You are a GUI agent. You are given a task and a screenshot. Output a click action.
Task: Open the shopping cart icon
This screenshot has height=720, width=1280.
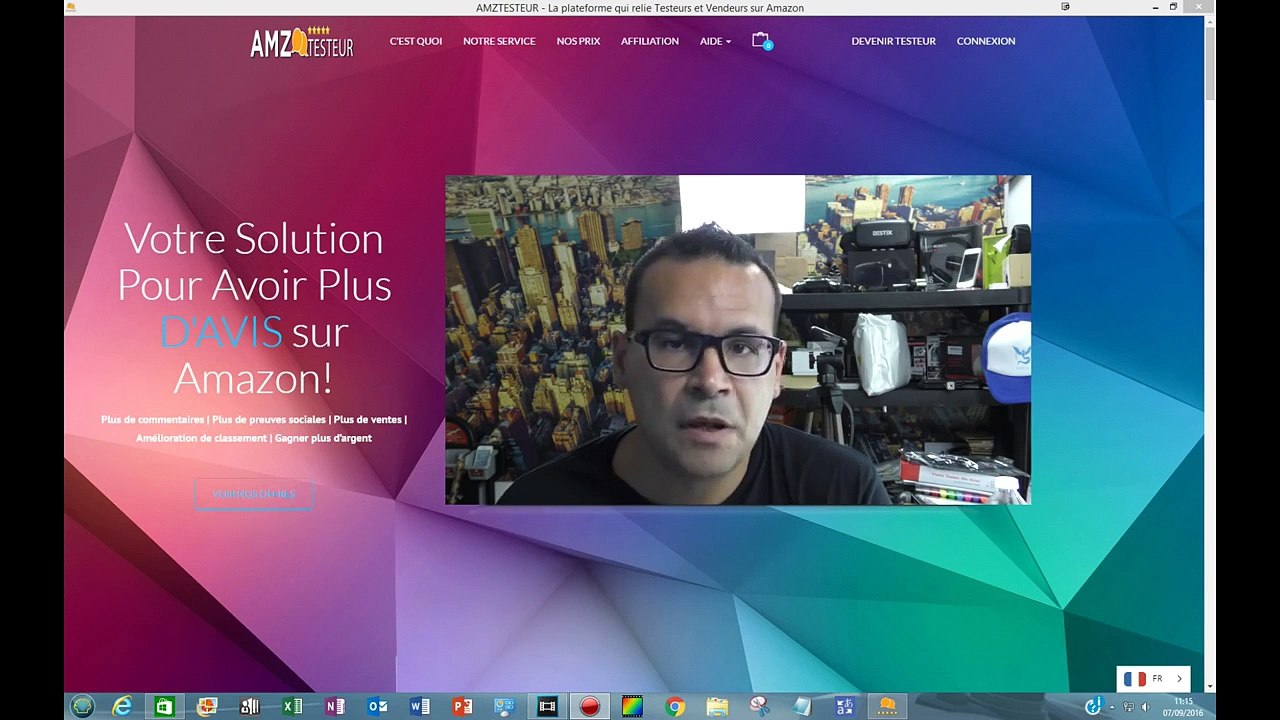[762, 41]
